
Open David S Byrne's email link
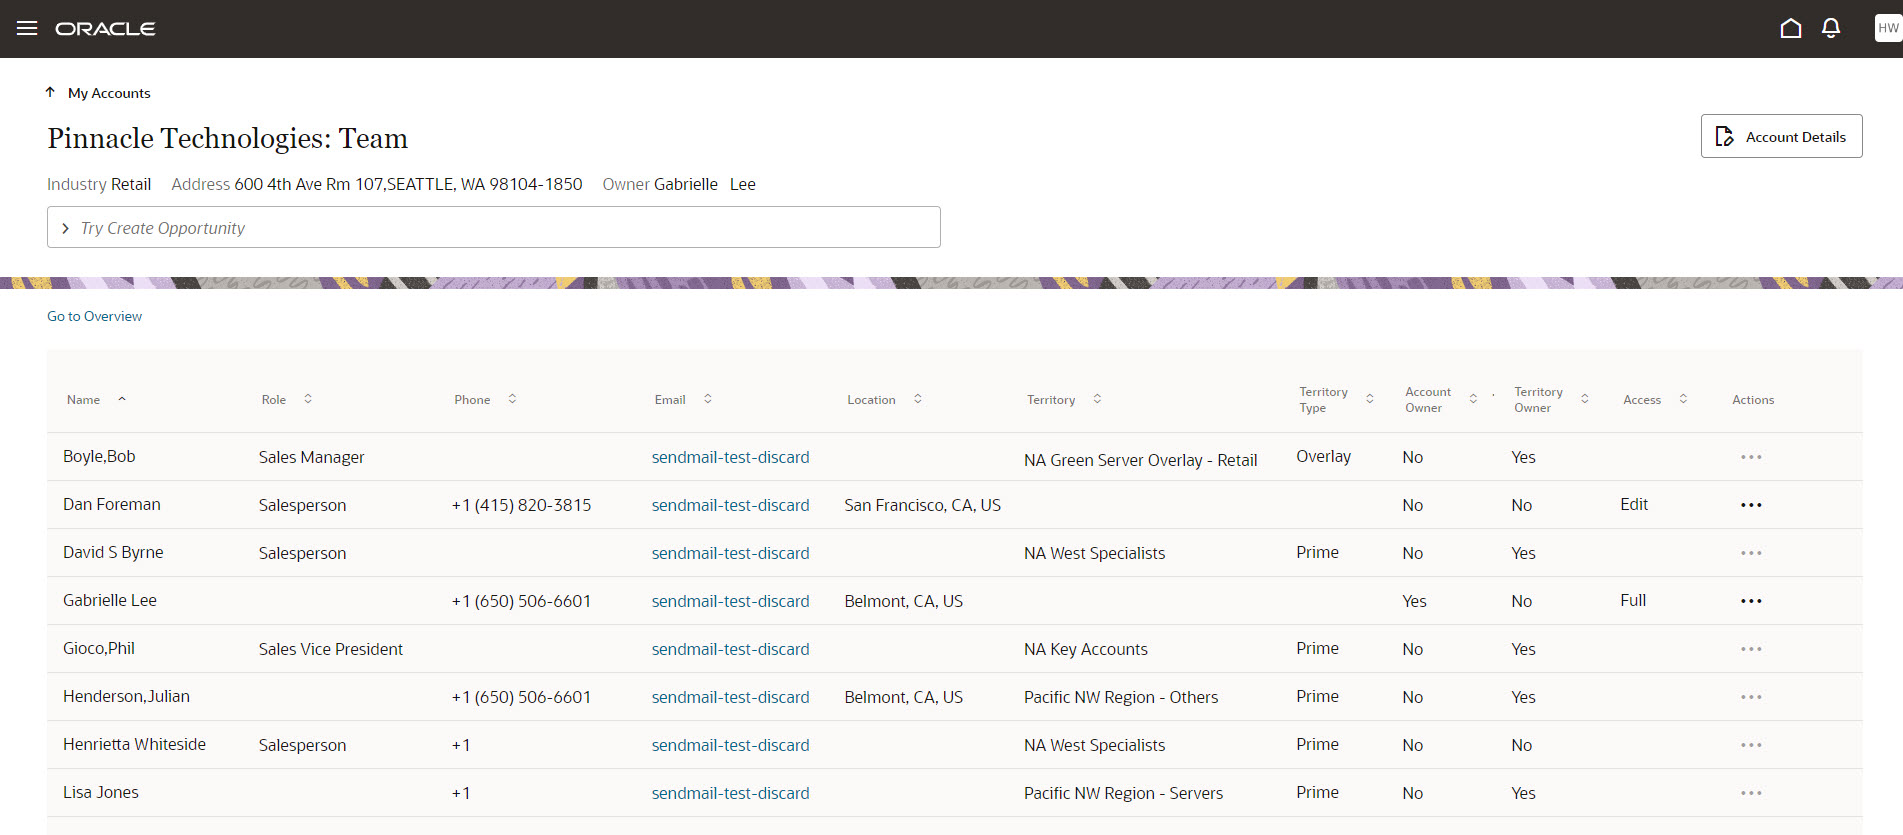[731, 553]
